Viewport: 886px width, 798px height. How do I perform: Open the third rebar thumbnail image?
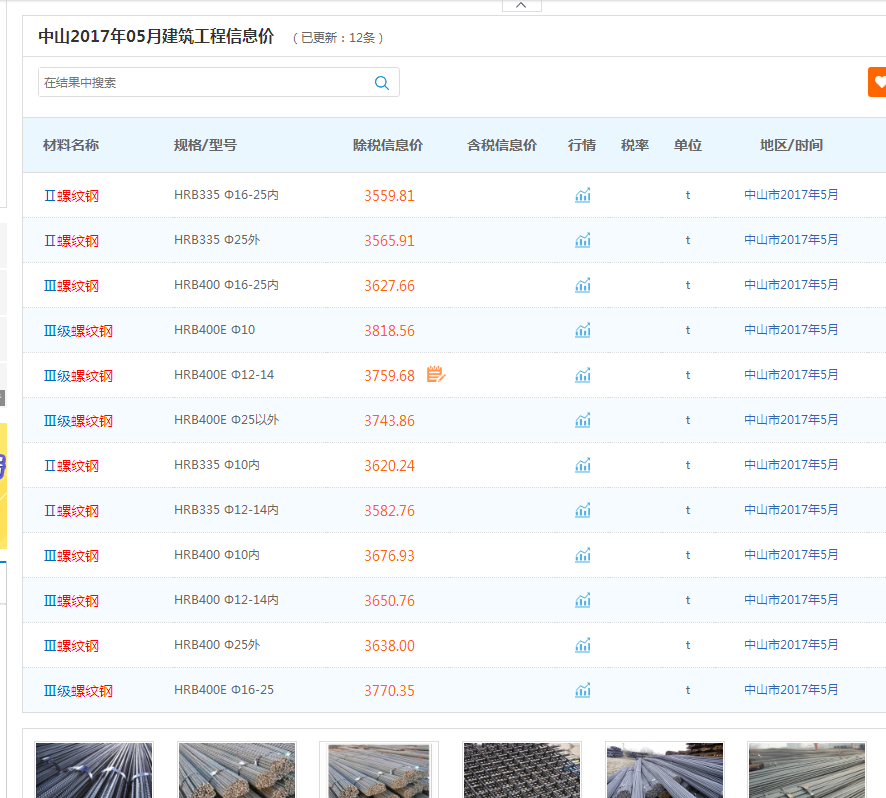[379, 770]
